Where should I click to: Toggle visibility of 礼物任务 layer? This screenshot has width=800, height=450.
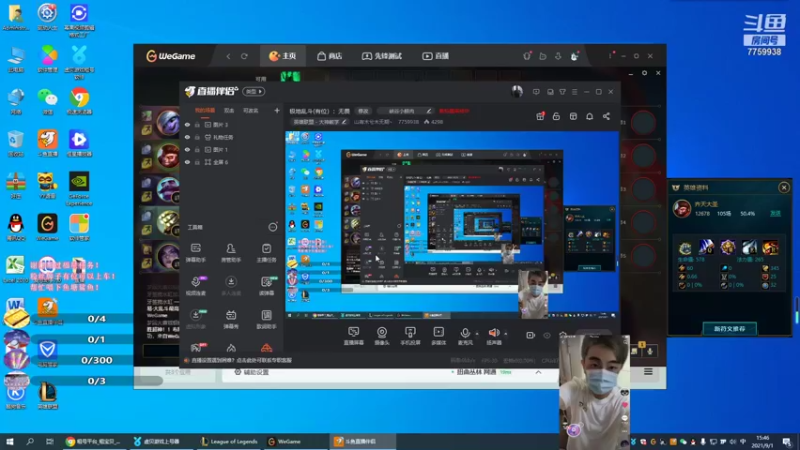tap(187, 137)
